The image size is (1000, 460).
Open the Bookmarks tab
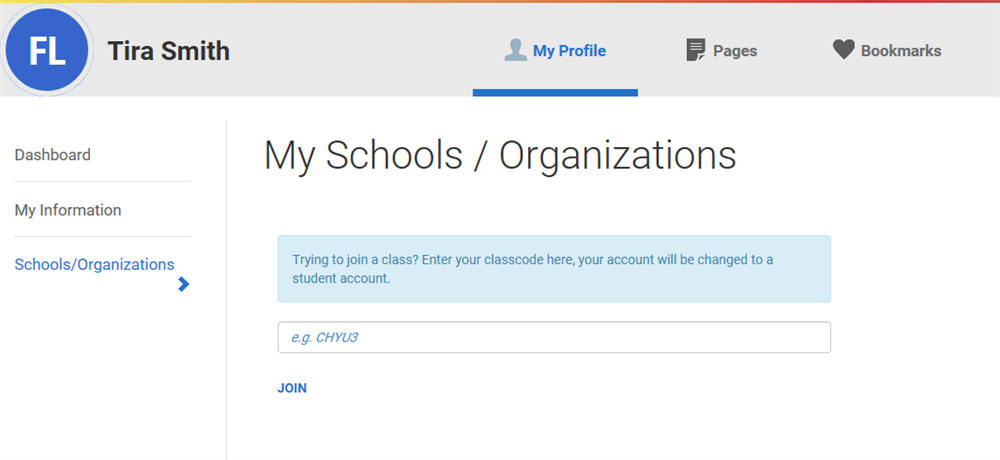(887, 50)
